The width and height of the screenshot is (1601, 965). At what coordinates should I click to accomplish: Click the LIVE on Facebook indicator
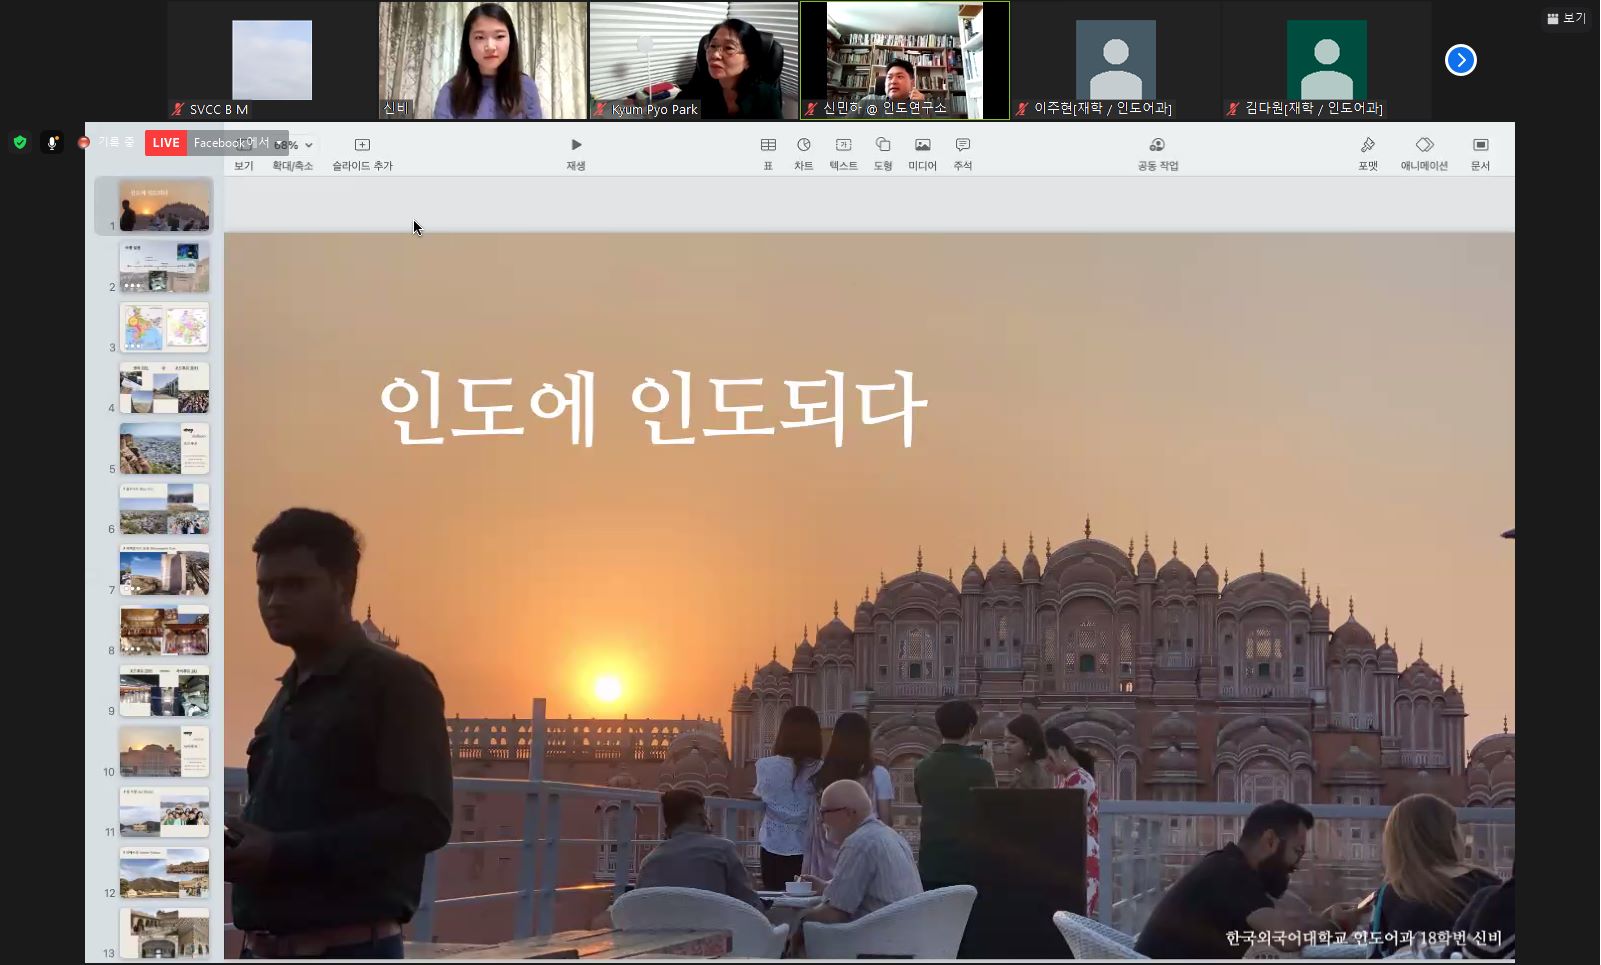pyautogui.click(x=166, y=143)
